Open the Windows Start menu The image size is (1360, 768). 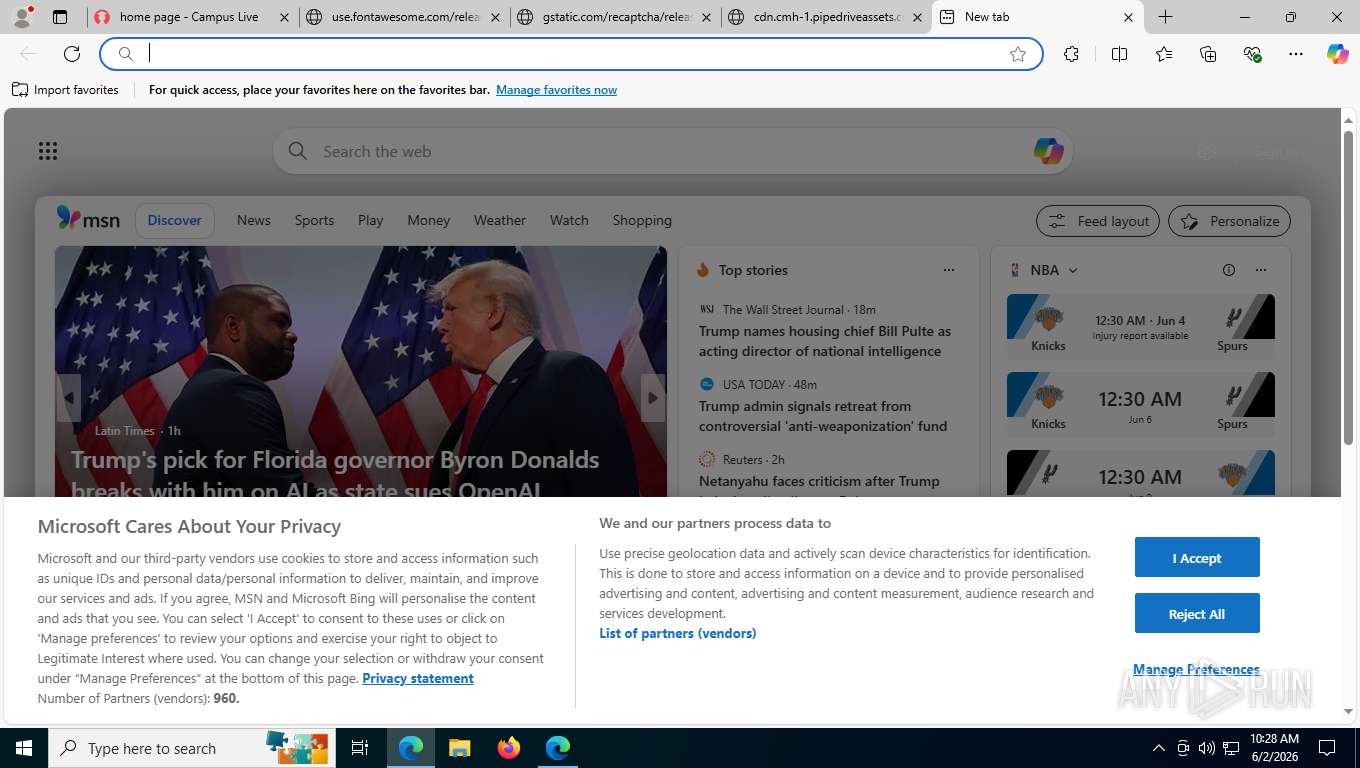(x=24, y=748)
